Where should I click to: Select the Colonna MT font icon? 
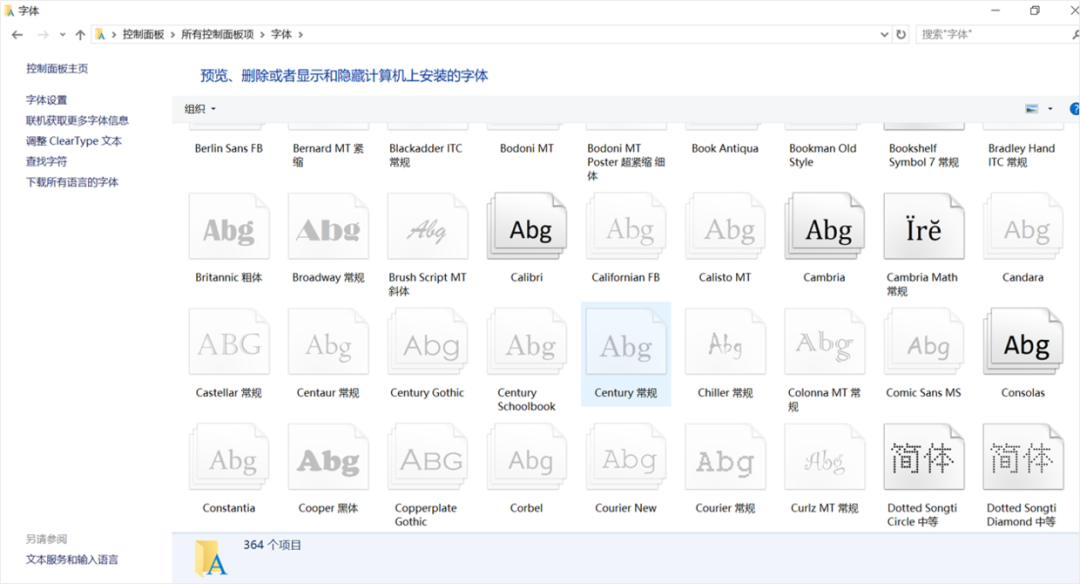[824, 342]
